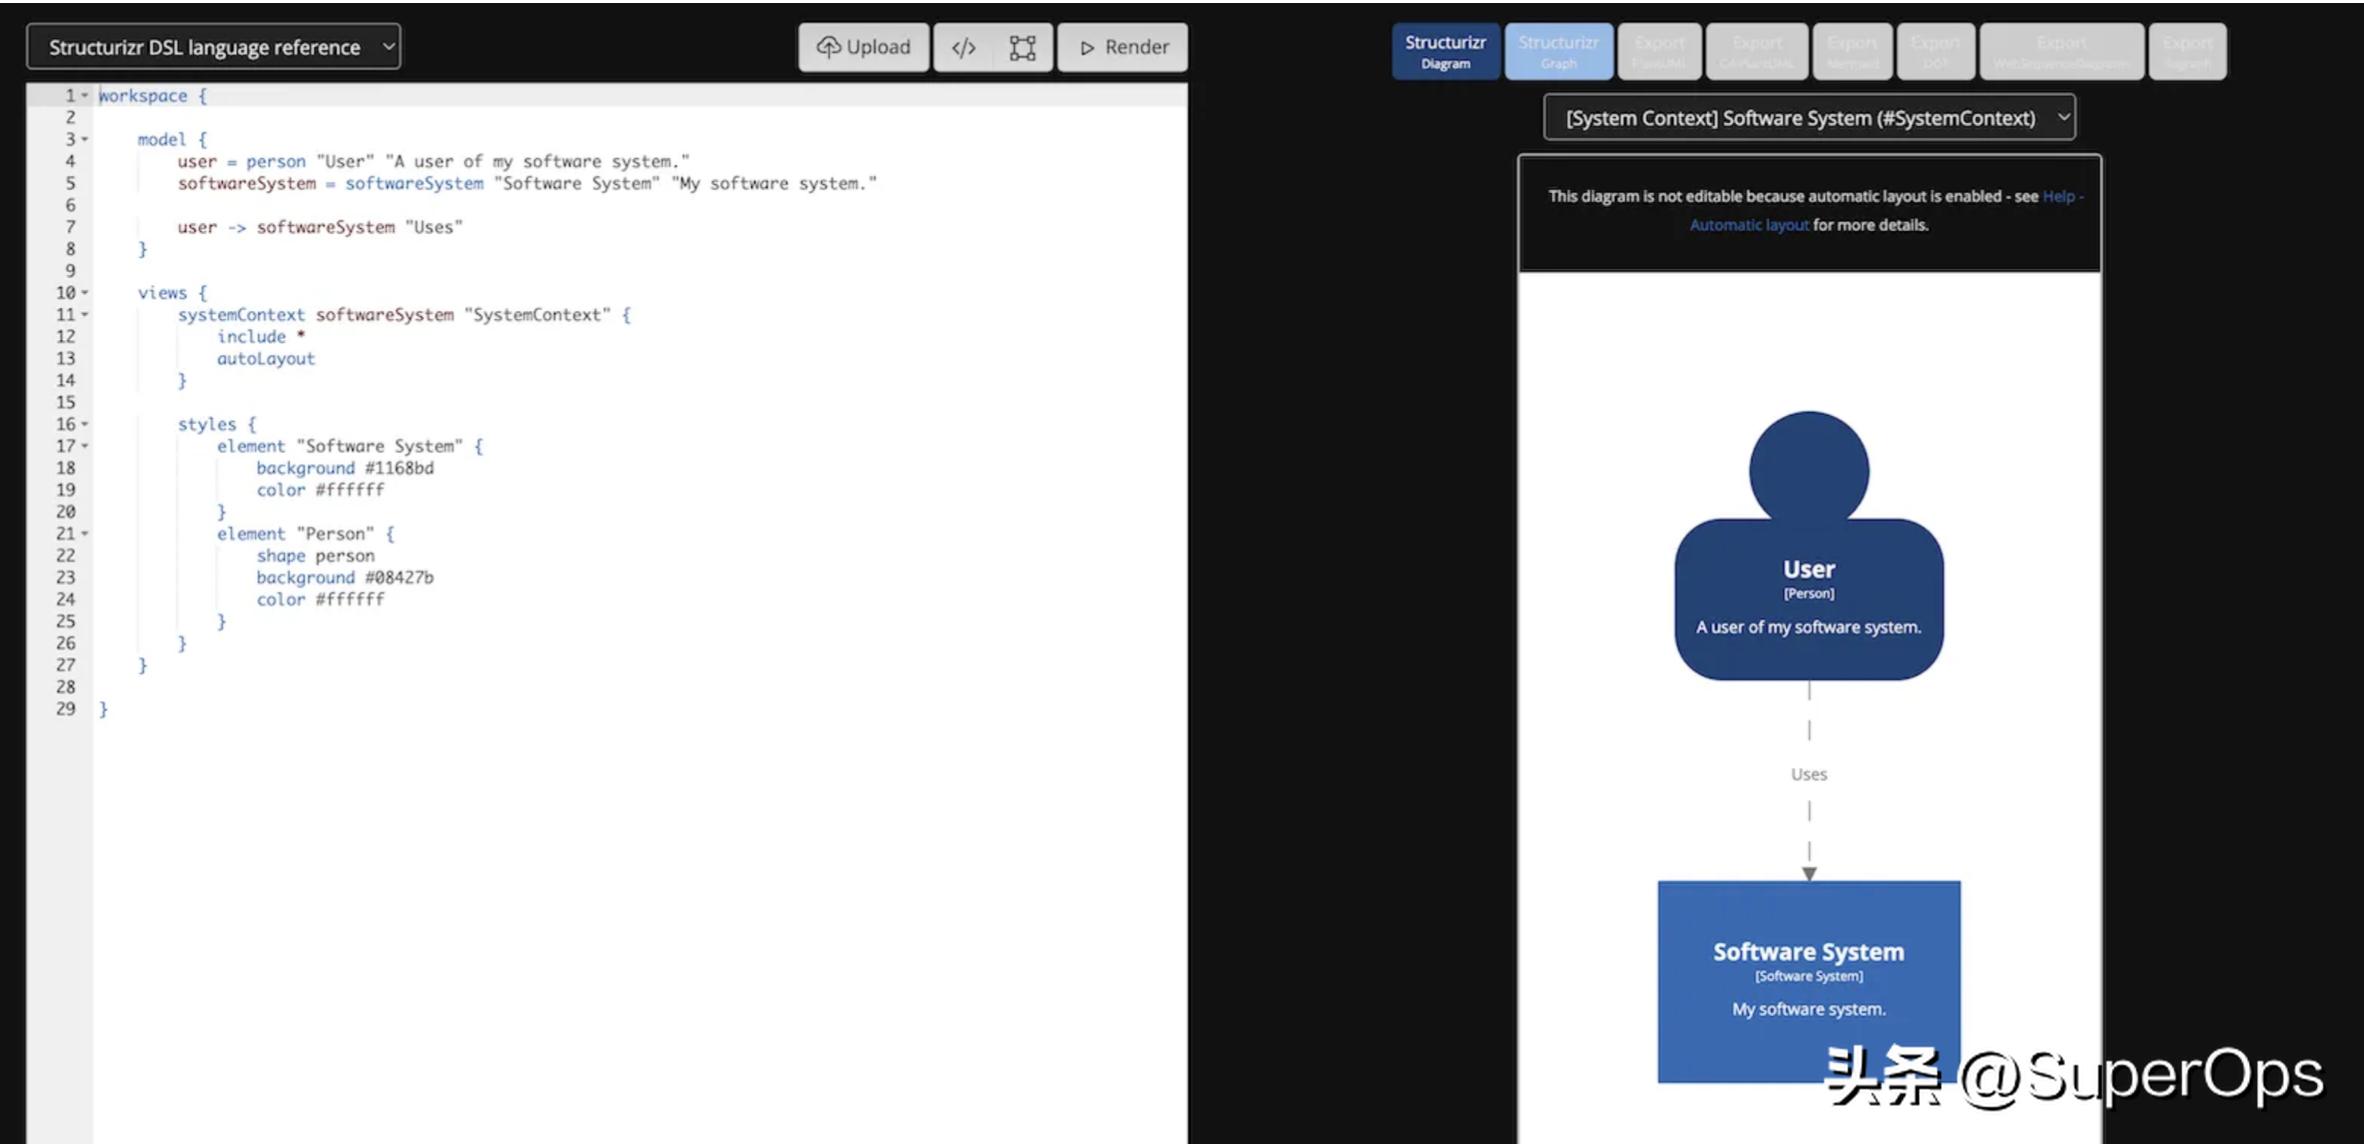Select the Export PlantUML tab
2364x1144 pixels.
(x=1659, y=51)
